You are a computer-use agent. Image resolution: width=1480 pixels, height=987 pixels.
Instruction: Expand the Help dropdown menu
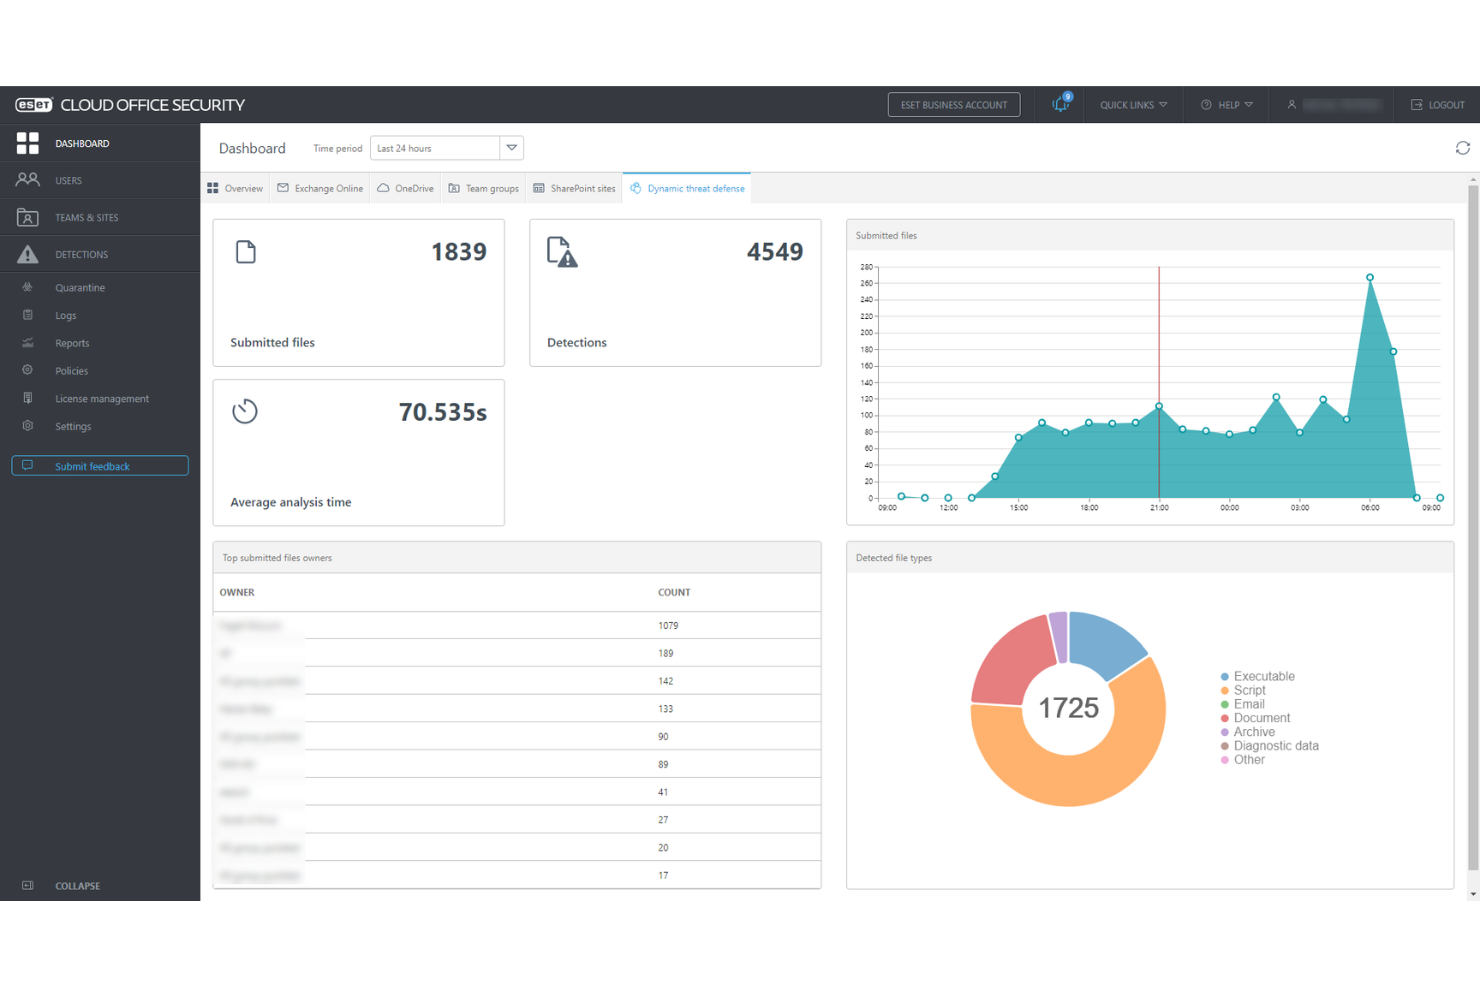(1227, 104)
